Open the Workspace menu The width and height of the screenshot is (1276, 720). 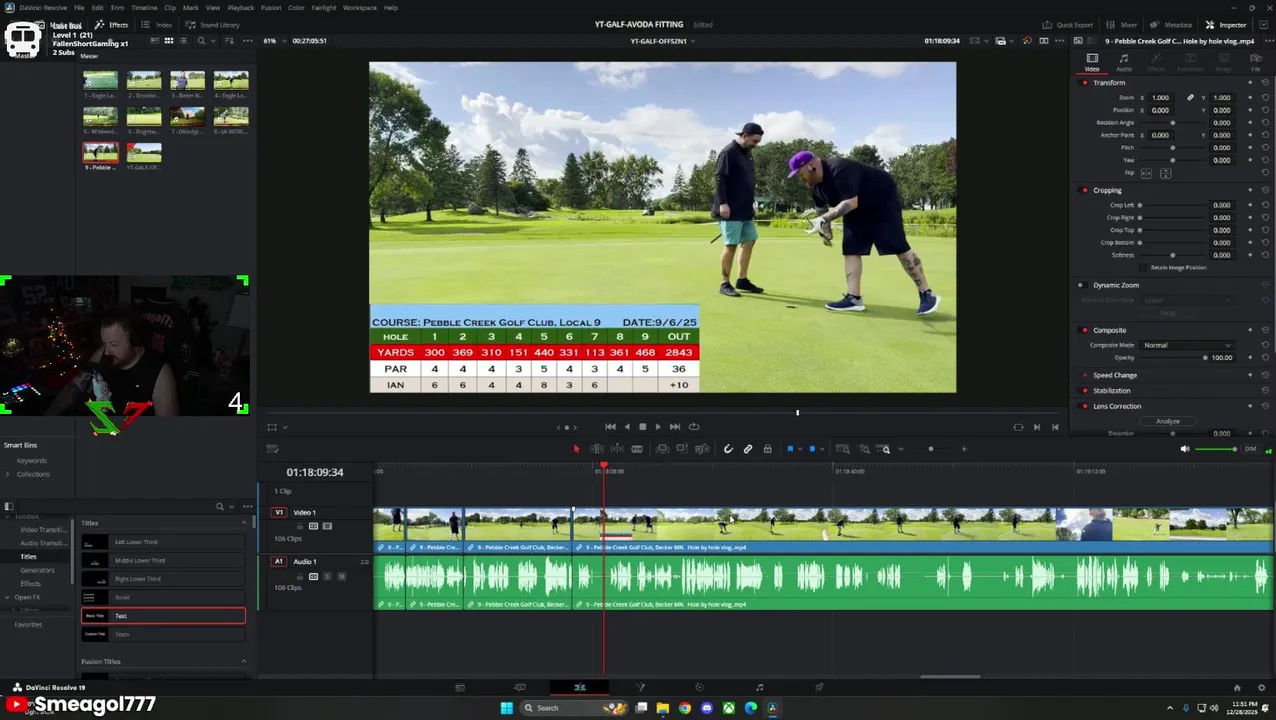coord(360,8)
